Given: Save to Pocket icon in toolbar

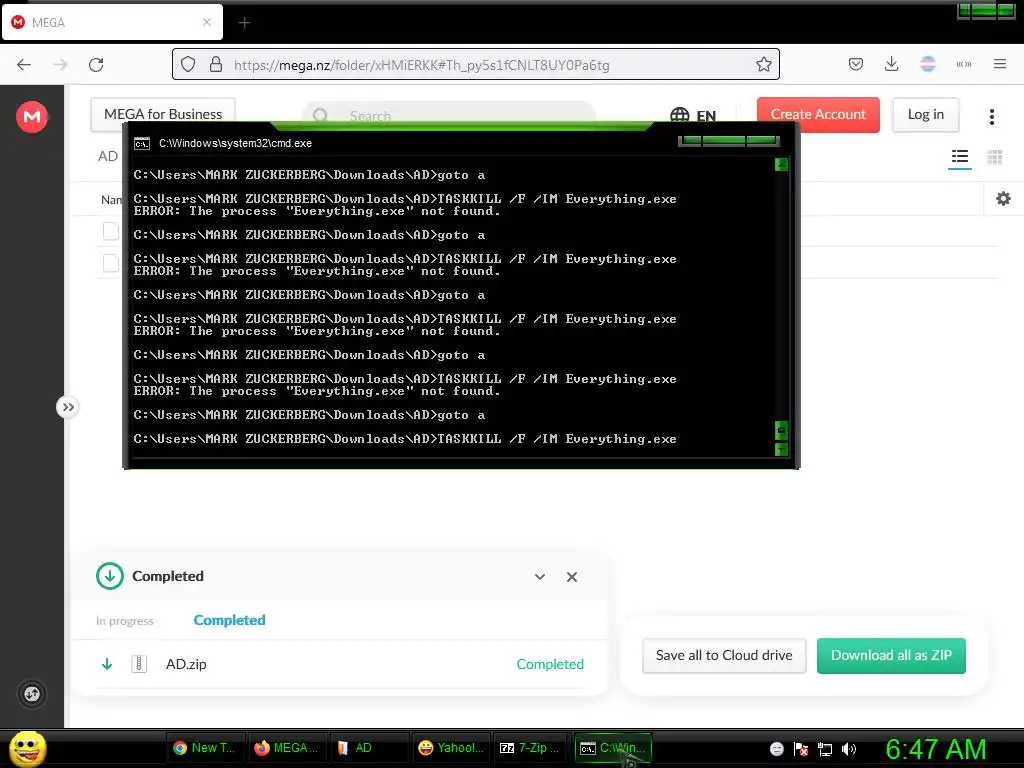Looking at the screenshot, I should click(856, 64).
